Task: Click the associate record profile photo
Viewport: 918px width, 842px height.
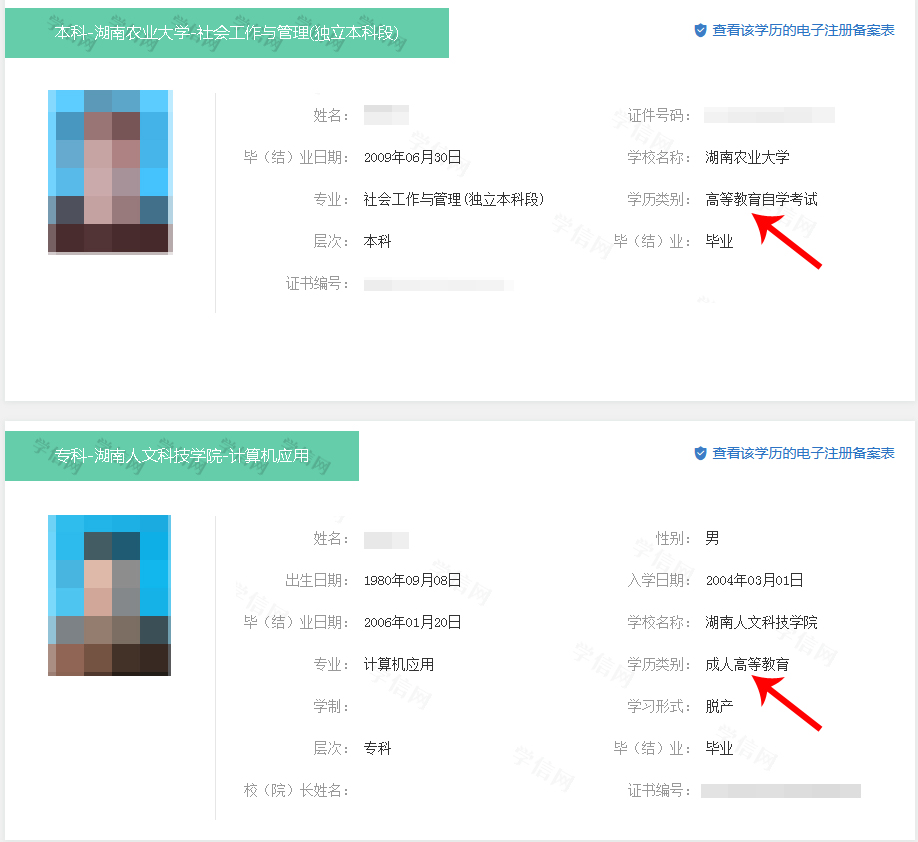Action: pyautogui.click(x=109, y=595)
